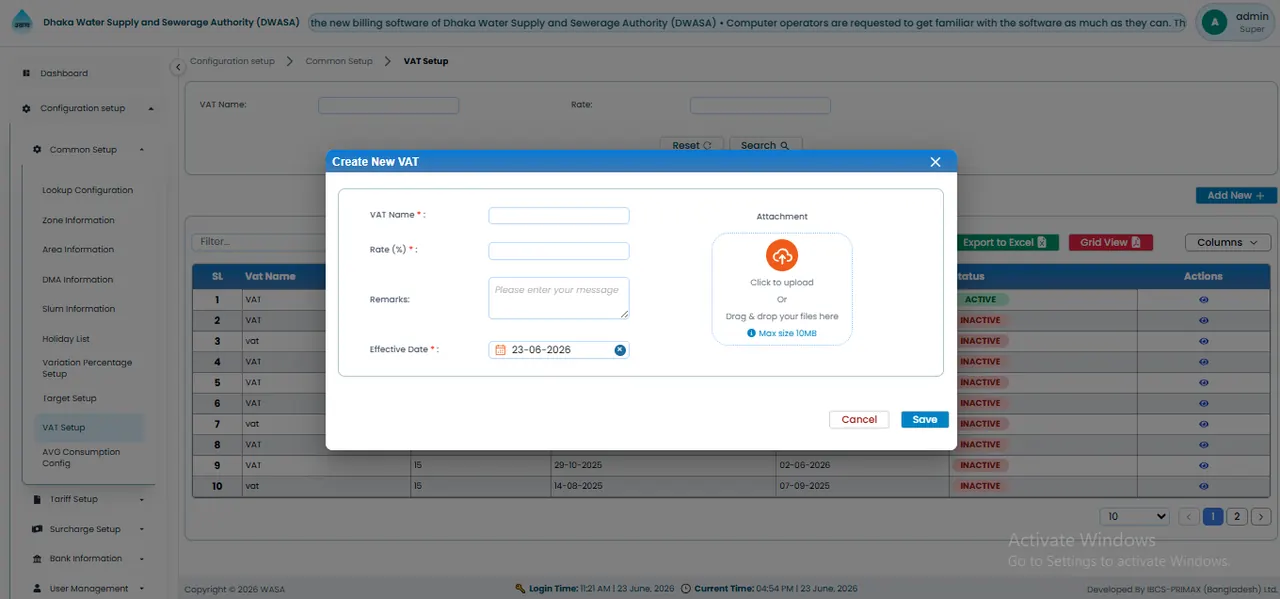This screenshot has width=1280, height=599.
Task: Open Area Information
Action: point(78,250)
